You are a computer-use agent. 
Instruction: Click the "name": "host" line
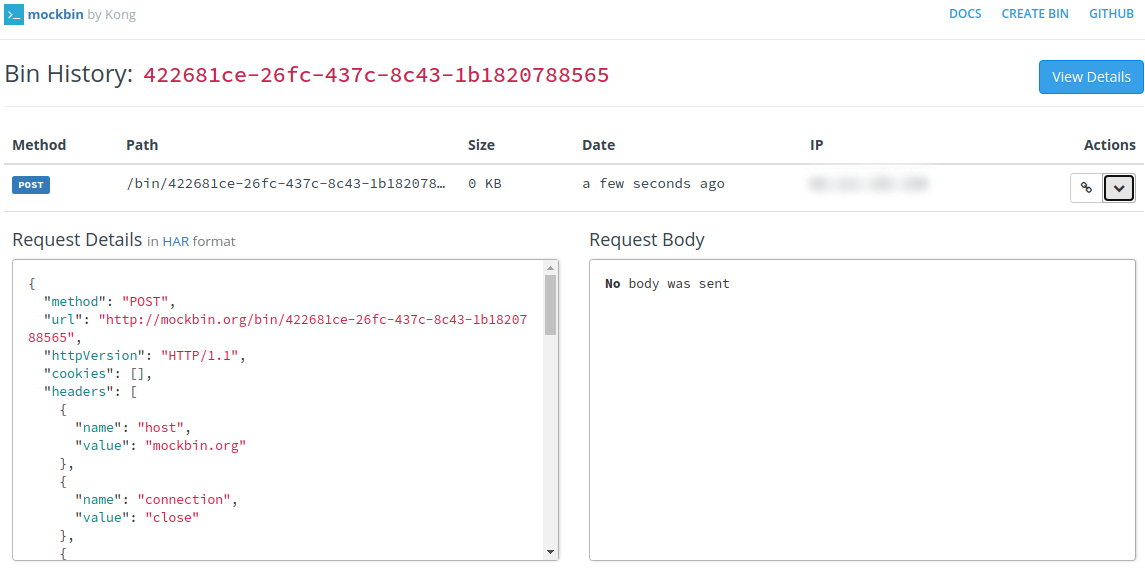tap(134, 428)
